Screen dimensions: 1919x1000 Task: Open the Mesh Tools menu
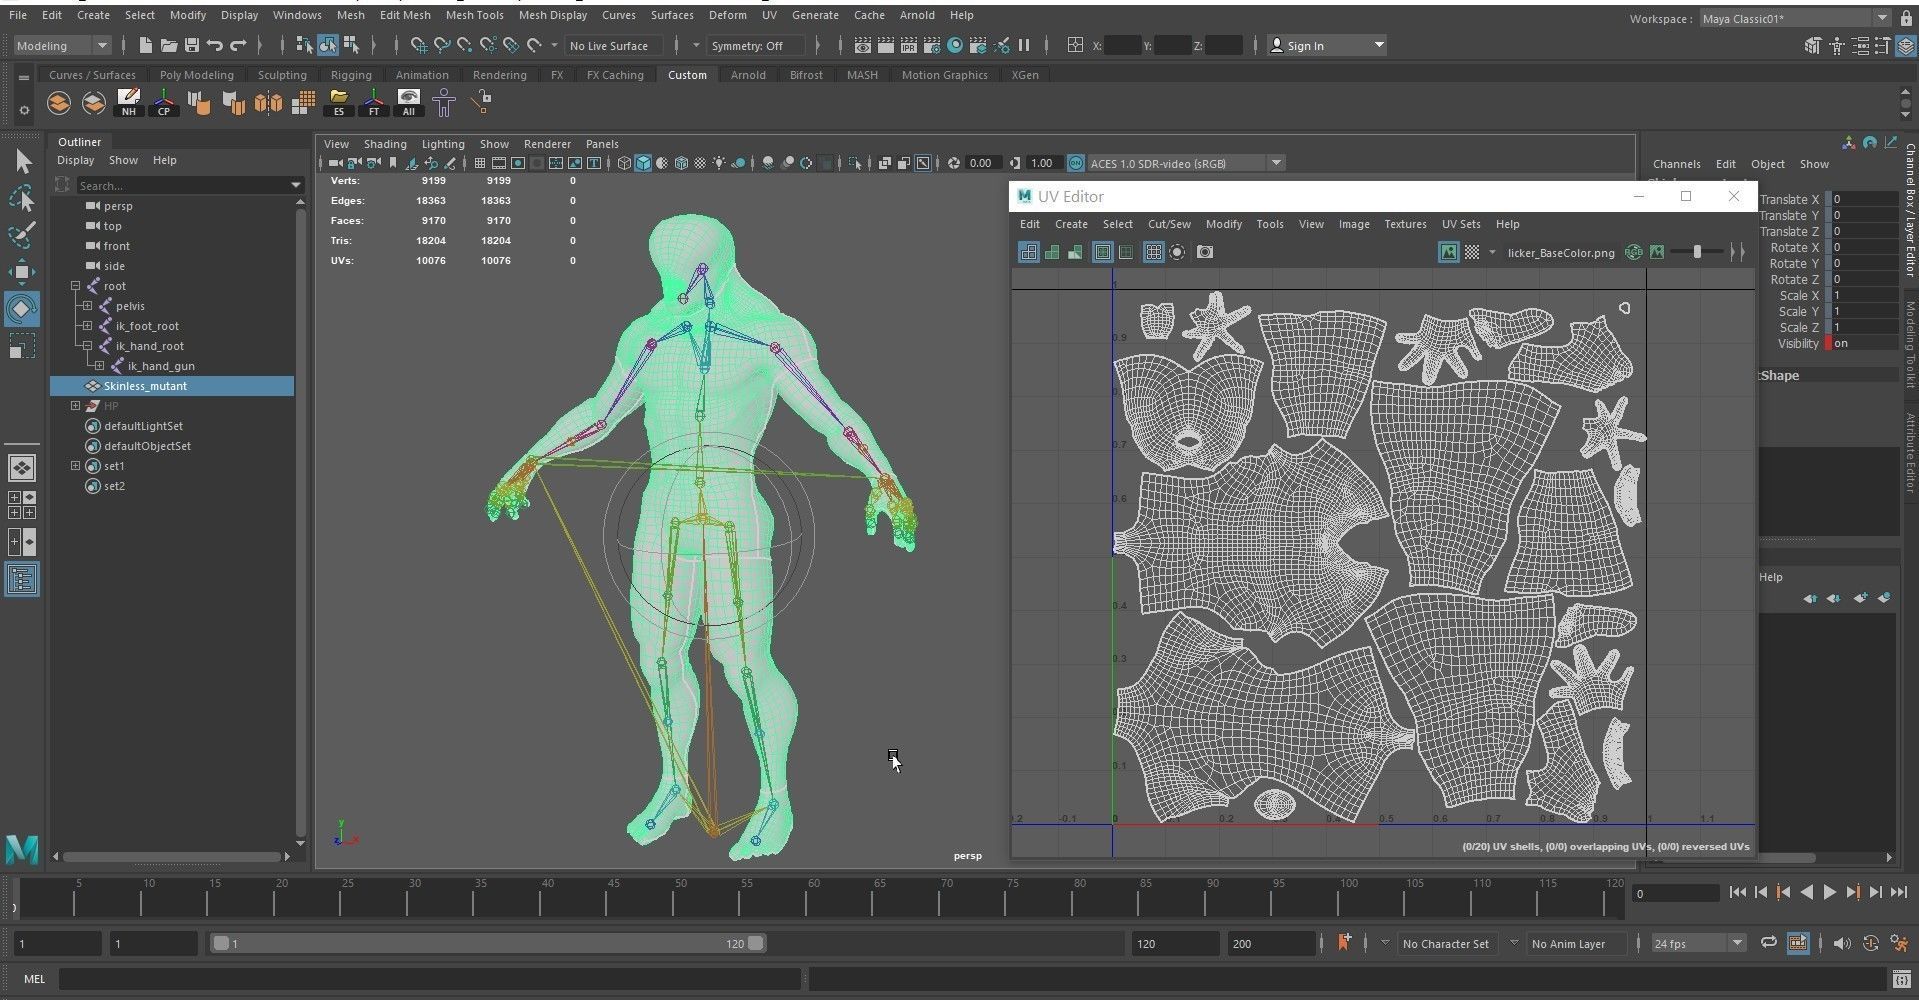[474, 15]
